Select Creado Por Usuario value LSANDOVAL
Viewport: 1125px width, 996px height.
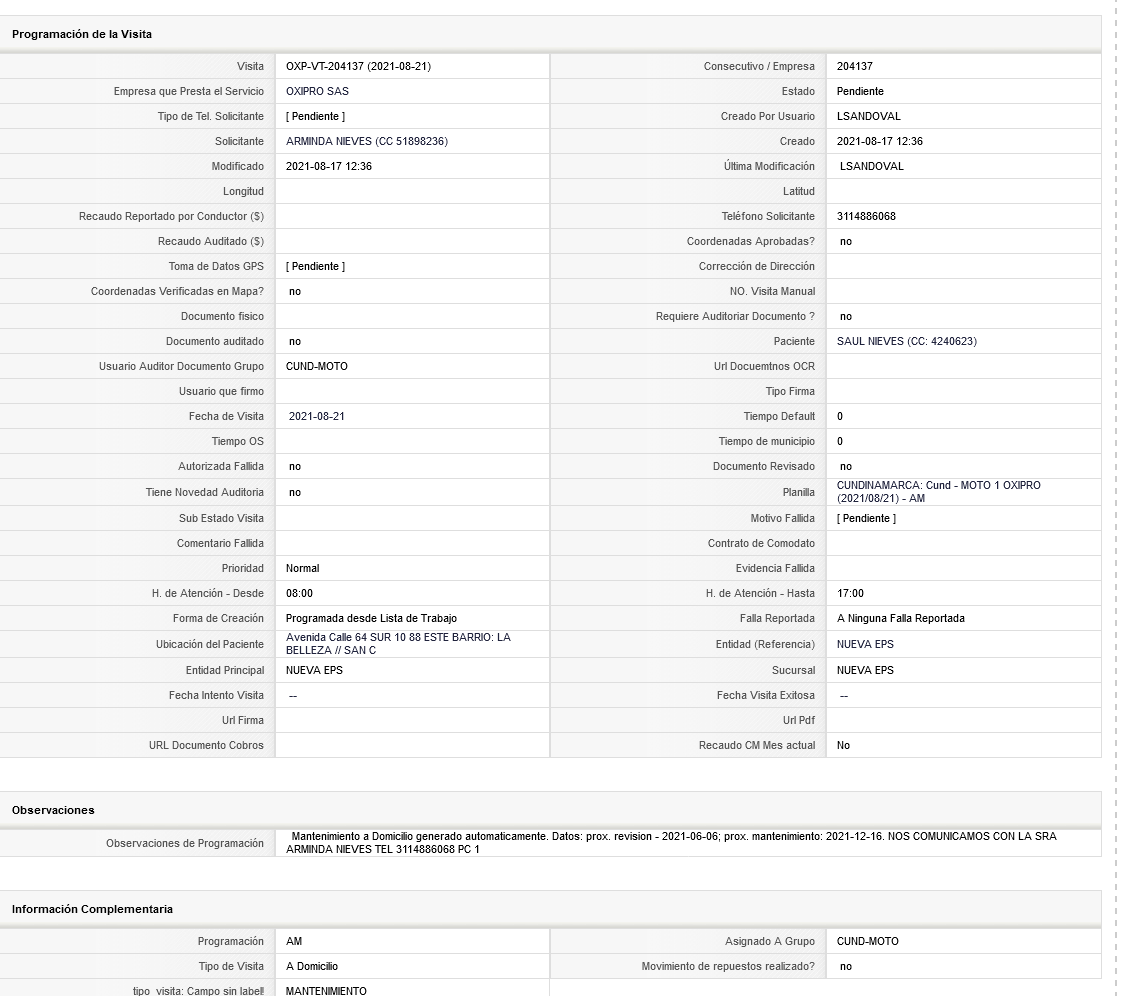(868, 116)
